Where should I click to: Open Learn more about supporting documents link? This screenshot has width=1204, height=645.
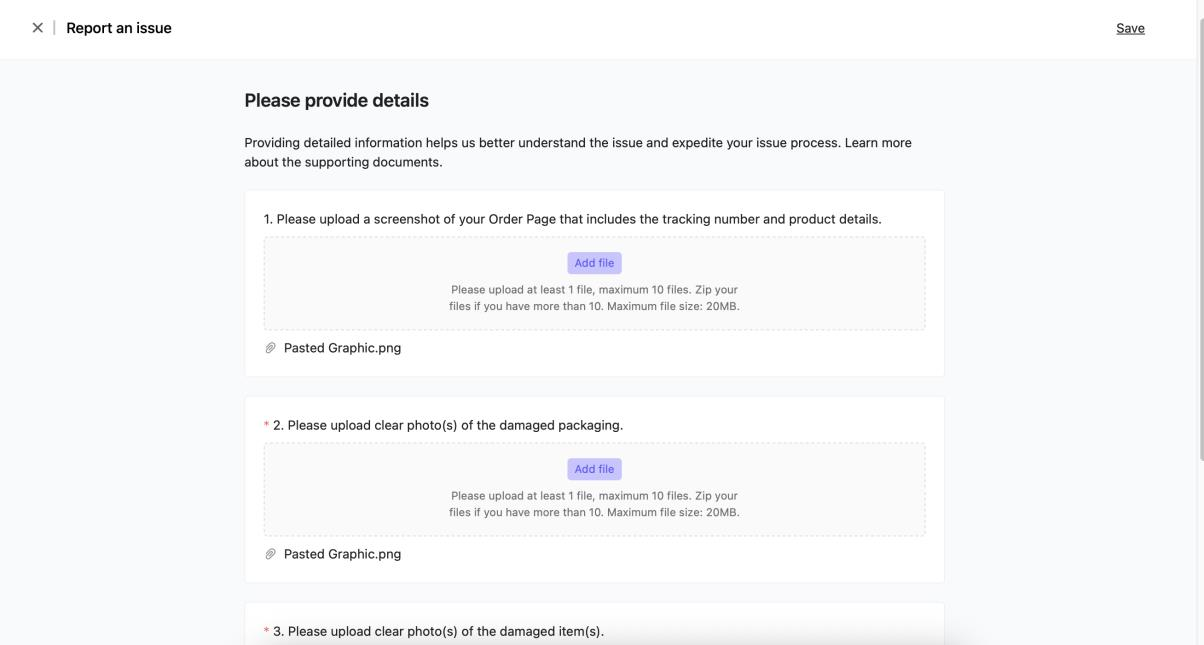tap(877, 143)
